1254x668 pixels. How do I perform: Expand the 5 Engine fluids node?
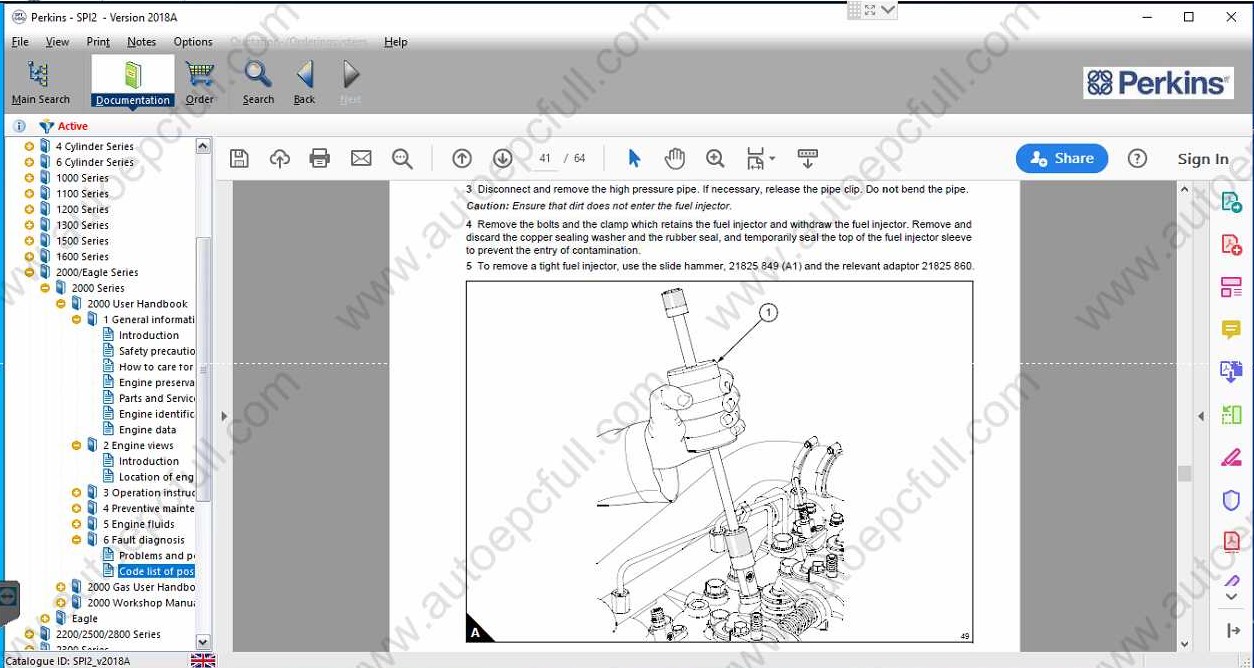tap(77, 524)
